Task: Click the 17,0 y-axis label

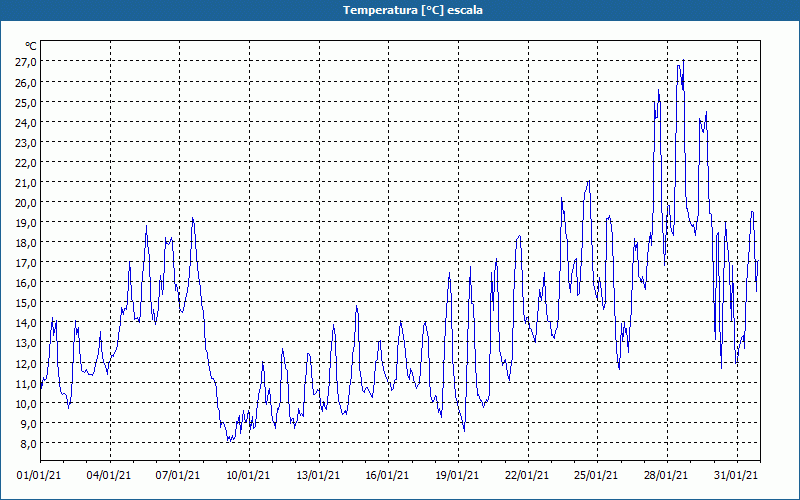Action: point(26,263)
